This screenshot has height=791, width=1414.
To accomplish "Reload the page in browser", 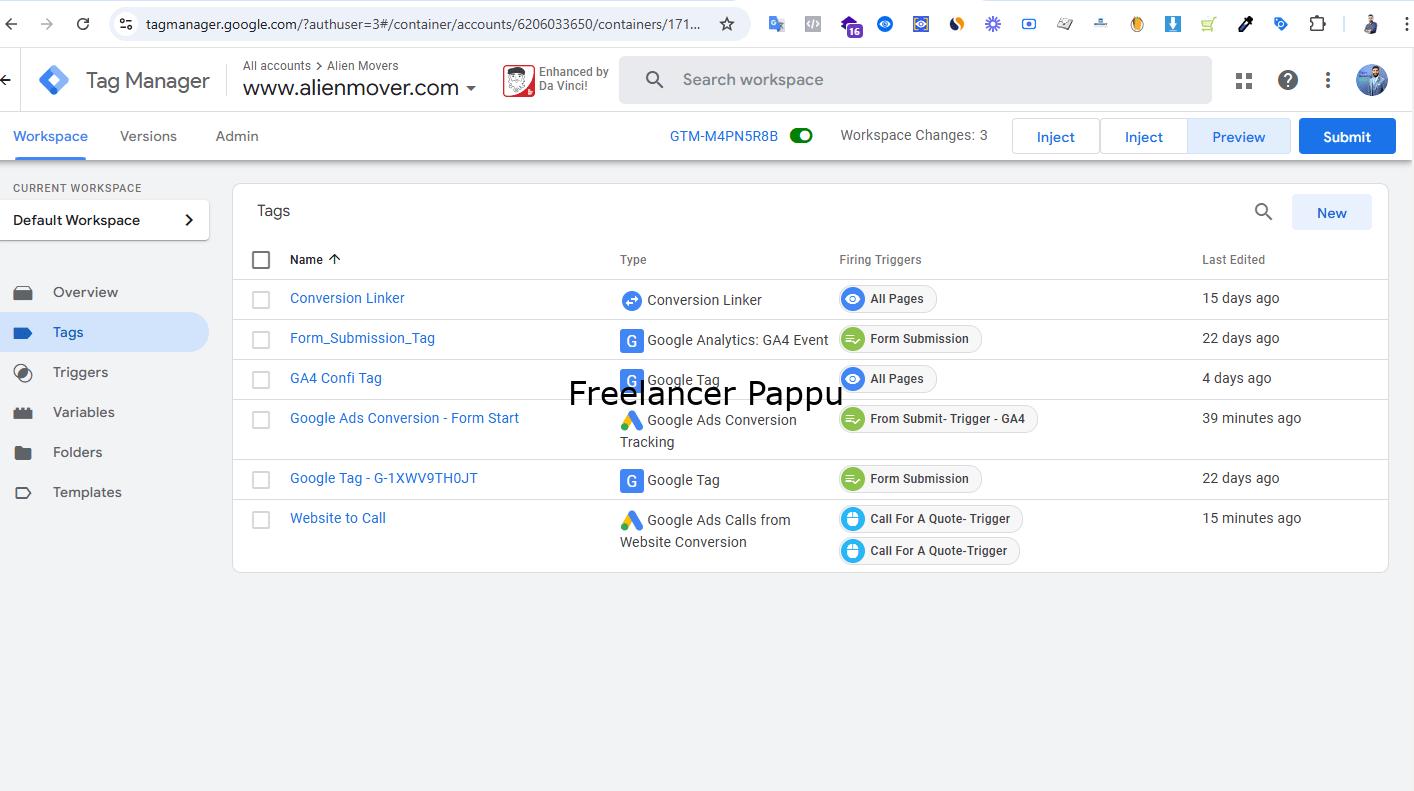I will (83, 24).
